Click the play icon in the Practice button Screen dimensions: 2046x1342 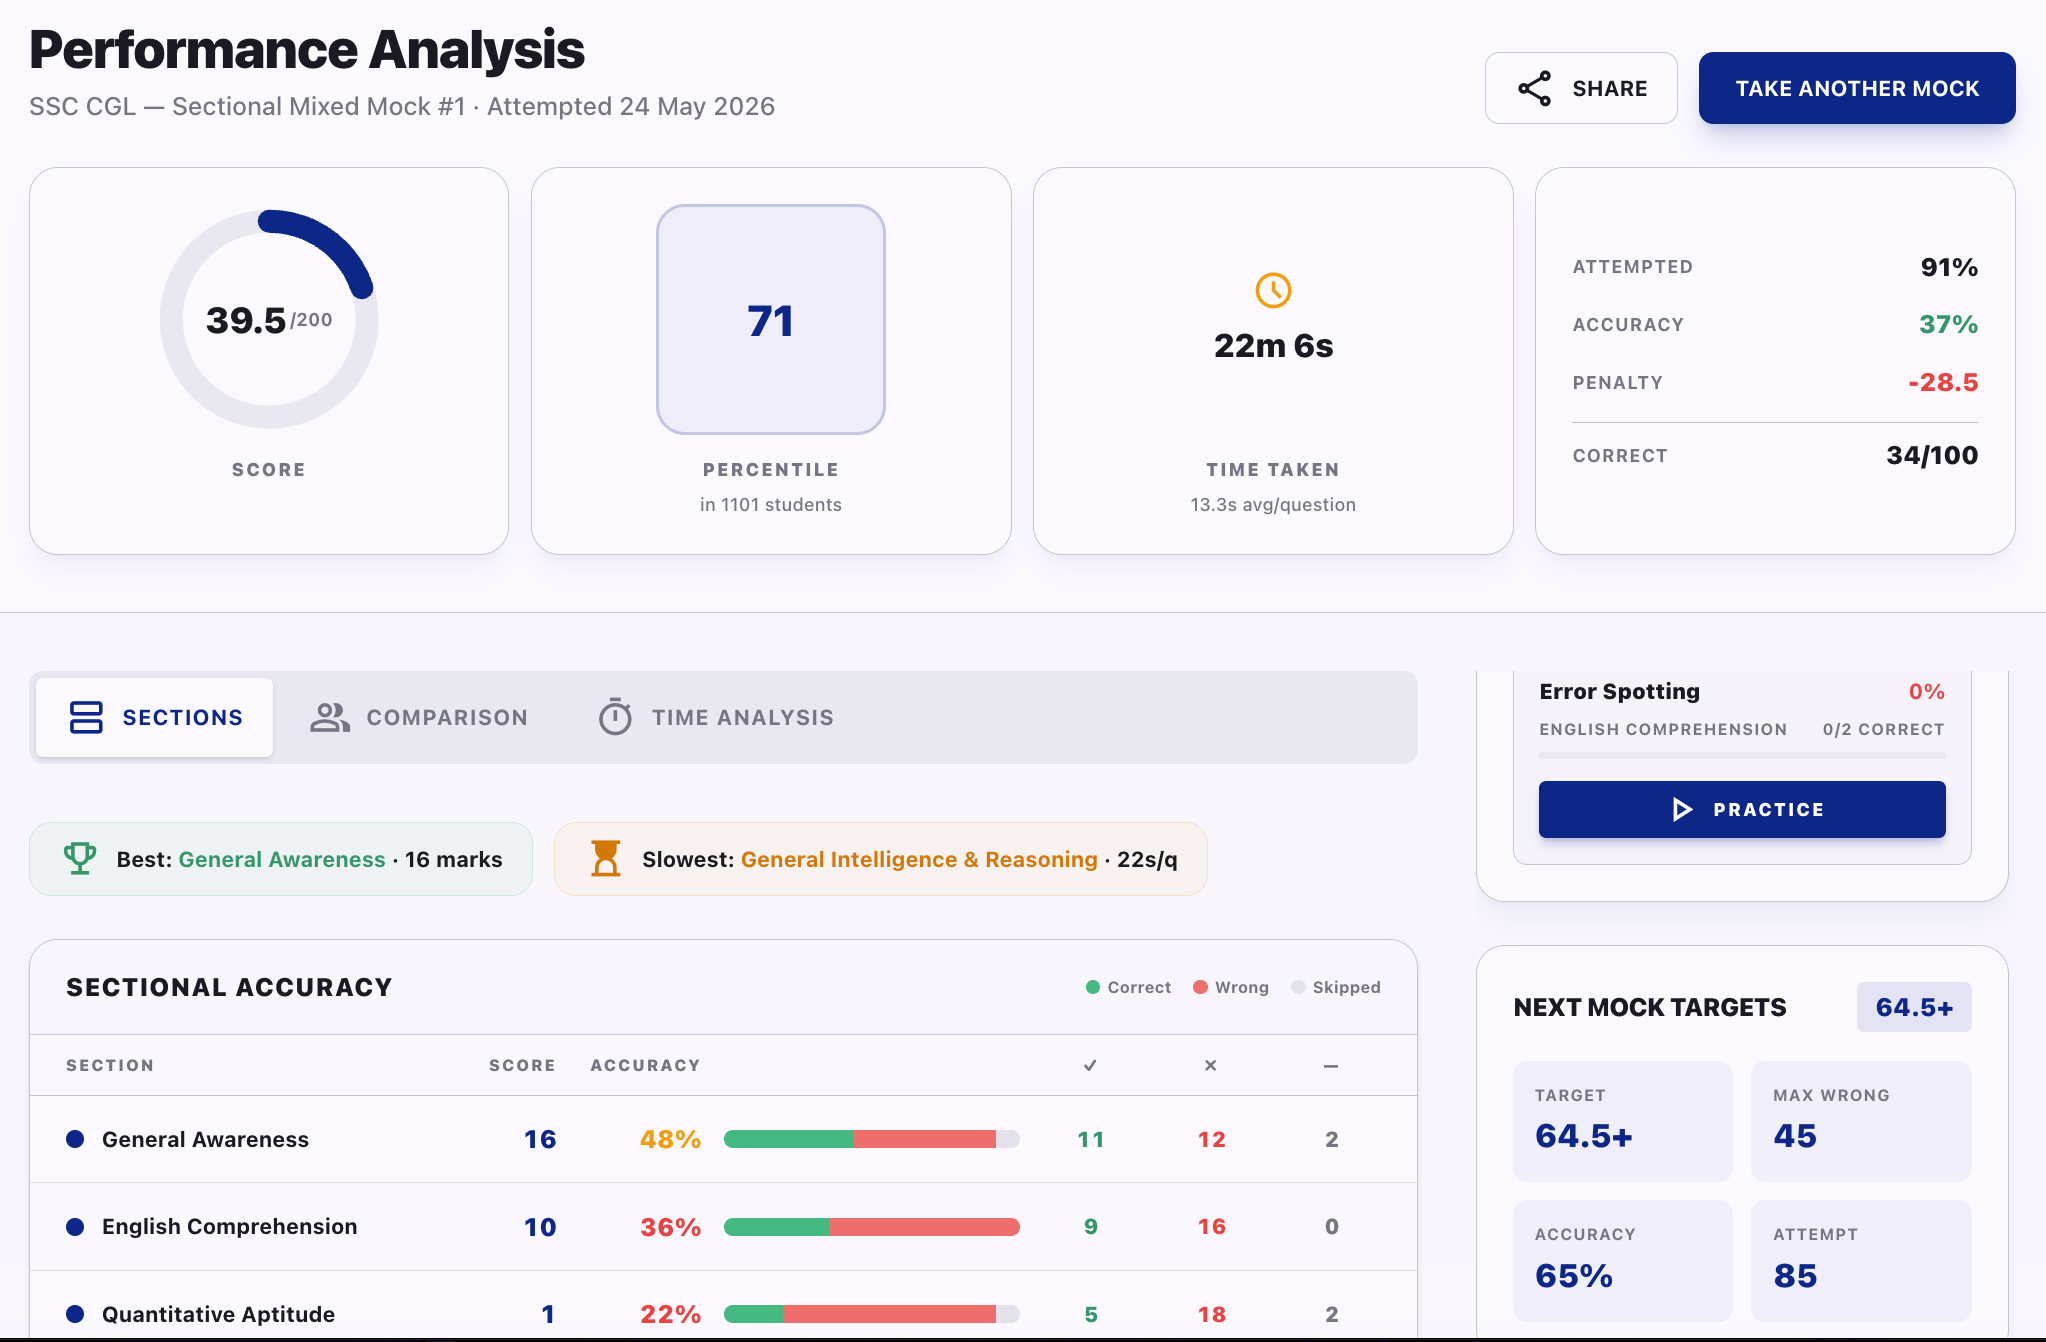point(1682,809)
